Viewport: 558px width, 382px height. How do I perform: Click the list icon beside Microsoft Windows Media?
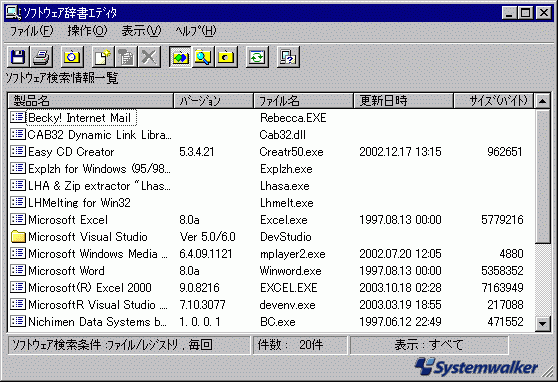18,253
